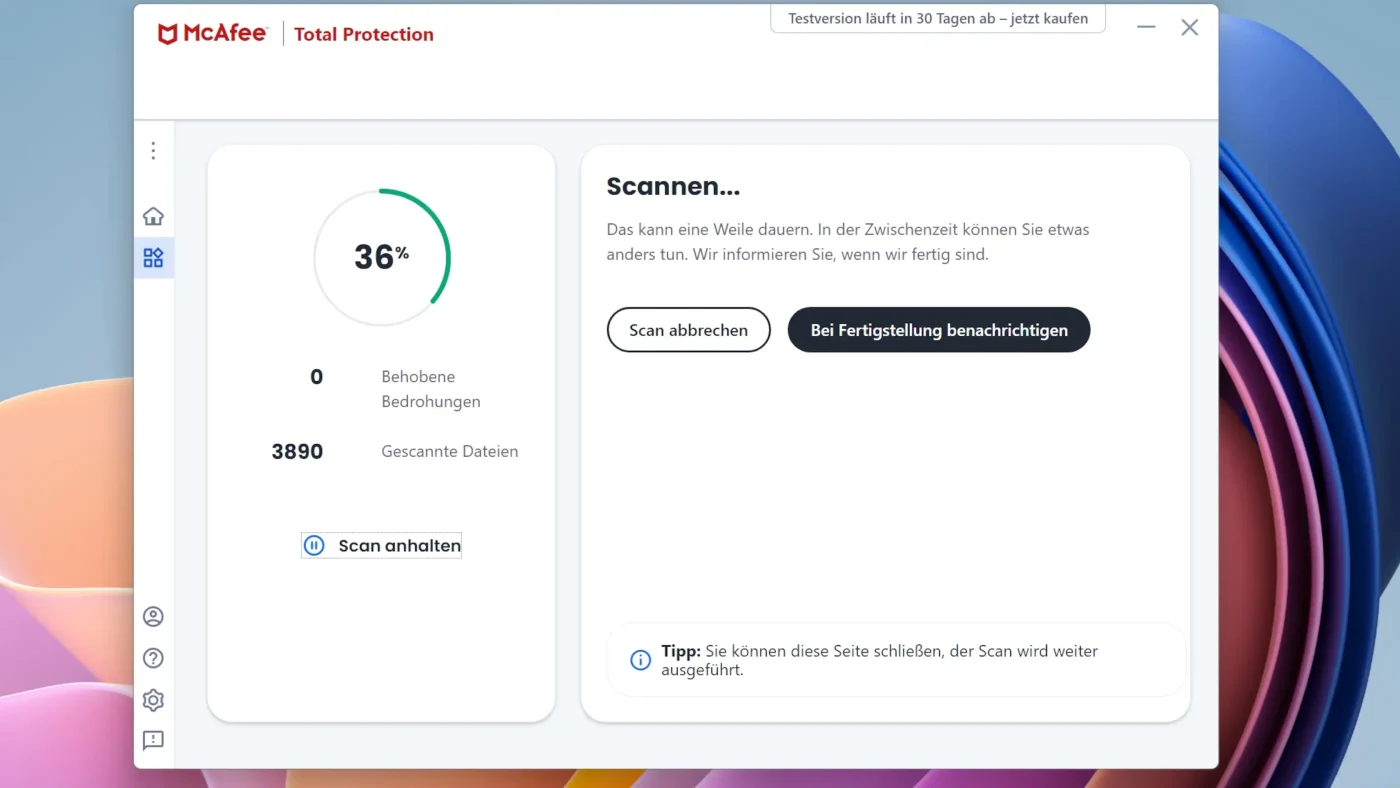Viewport: 1400px width, 788px height.
Task: Open the account profile icon
Action: (x=153, y=617)
